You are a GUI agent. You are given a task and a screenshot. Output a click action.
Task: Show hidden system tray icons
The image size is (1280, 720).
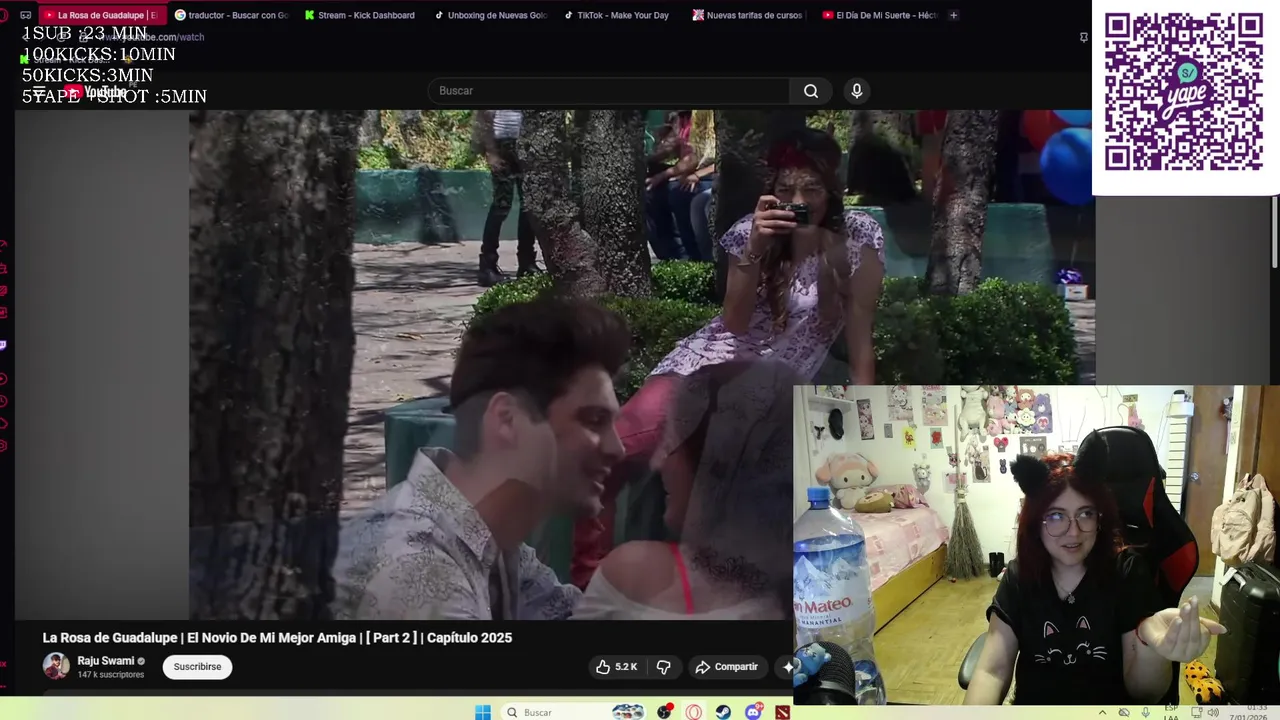point(1104,712)
